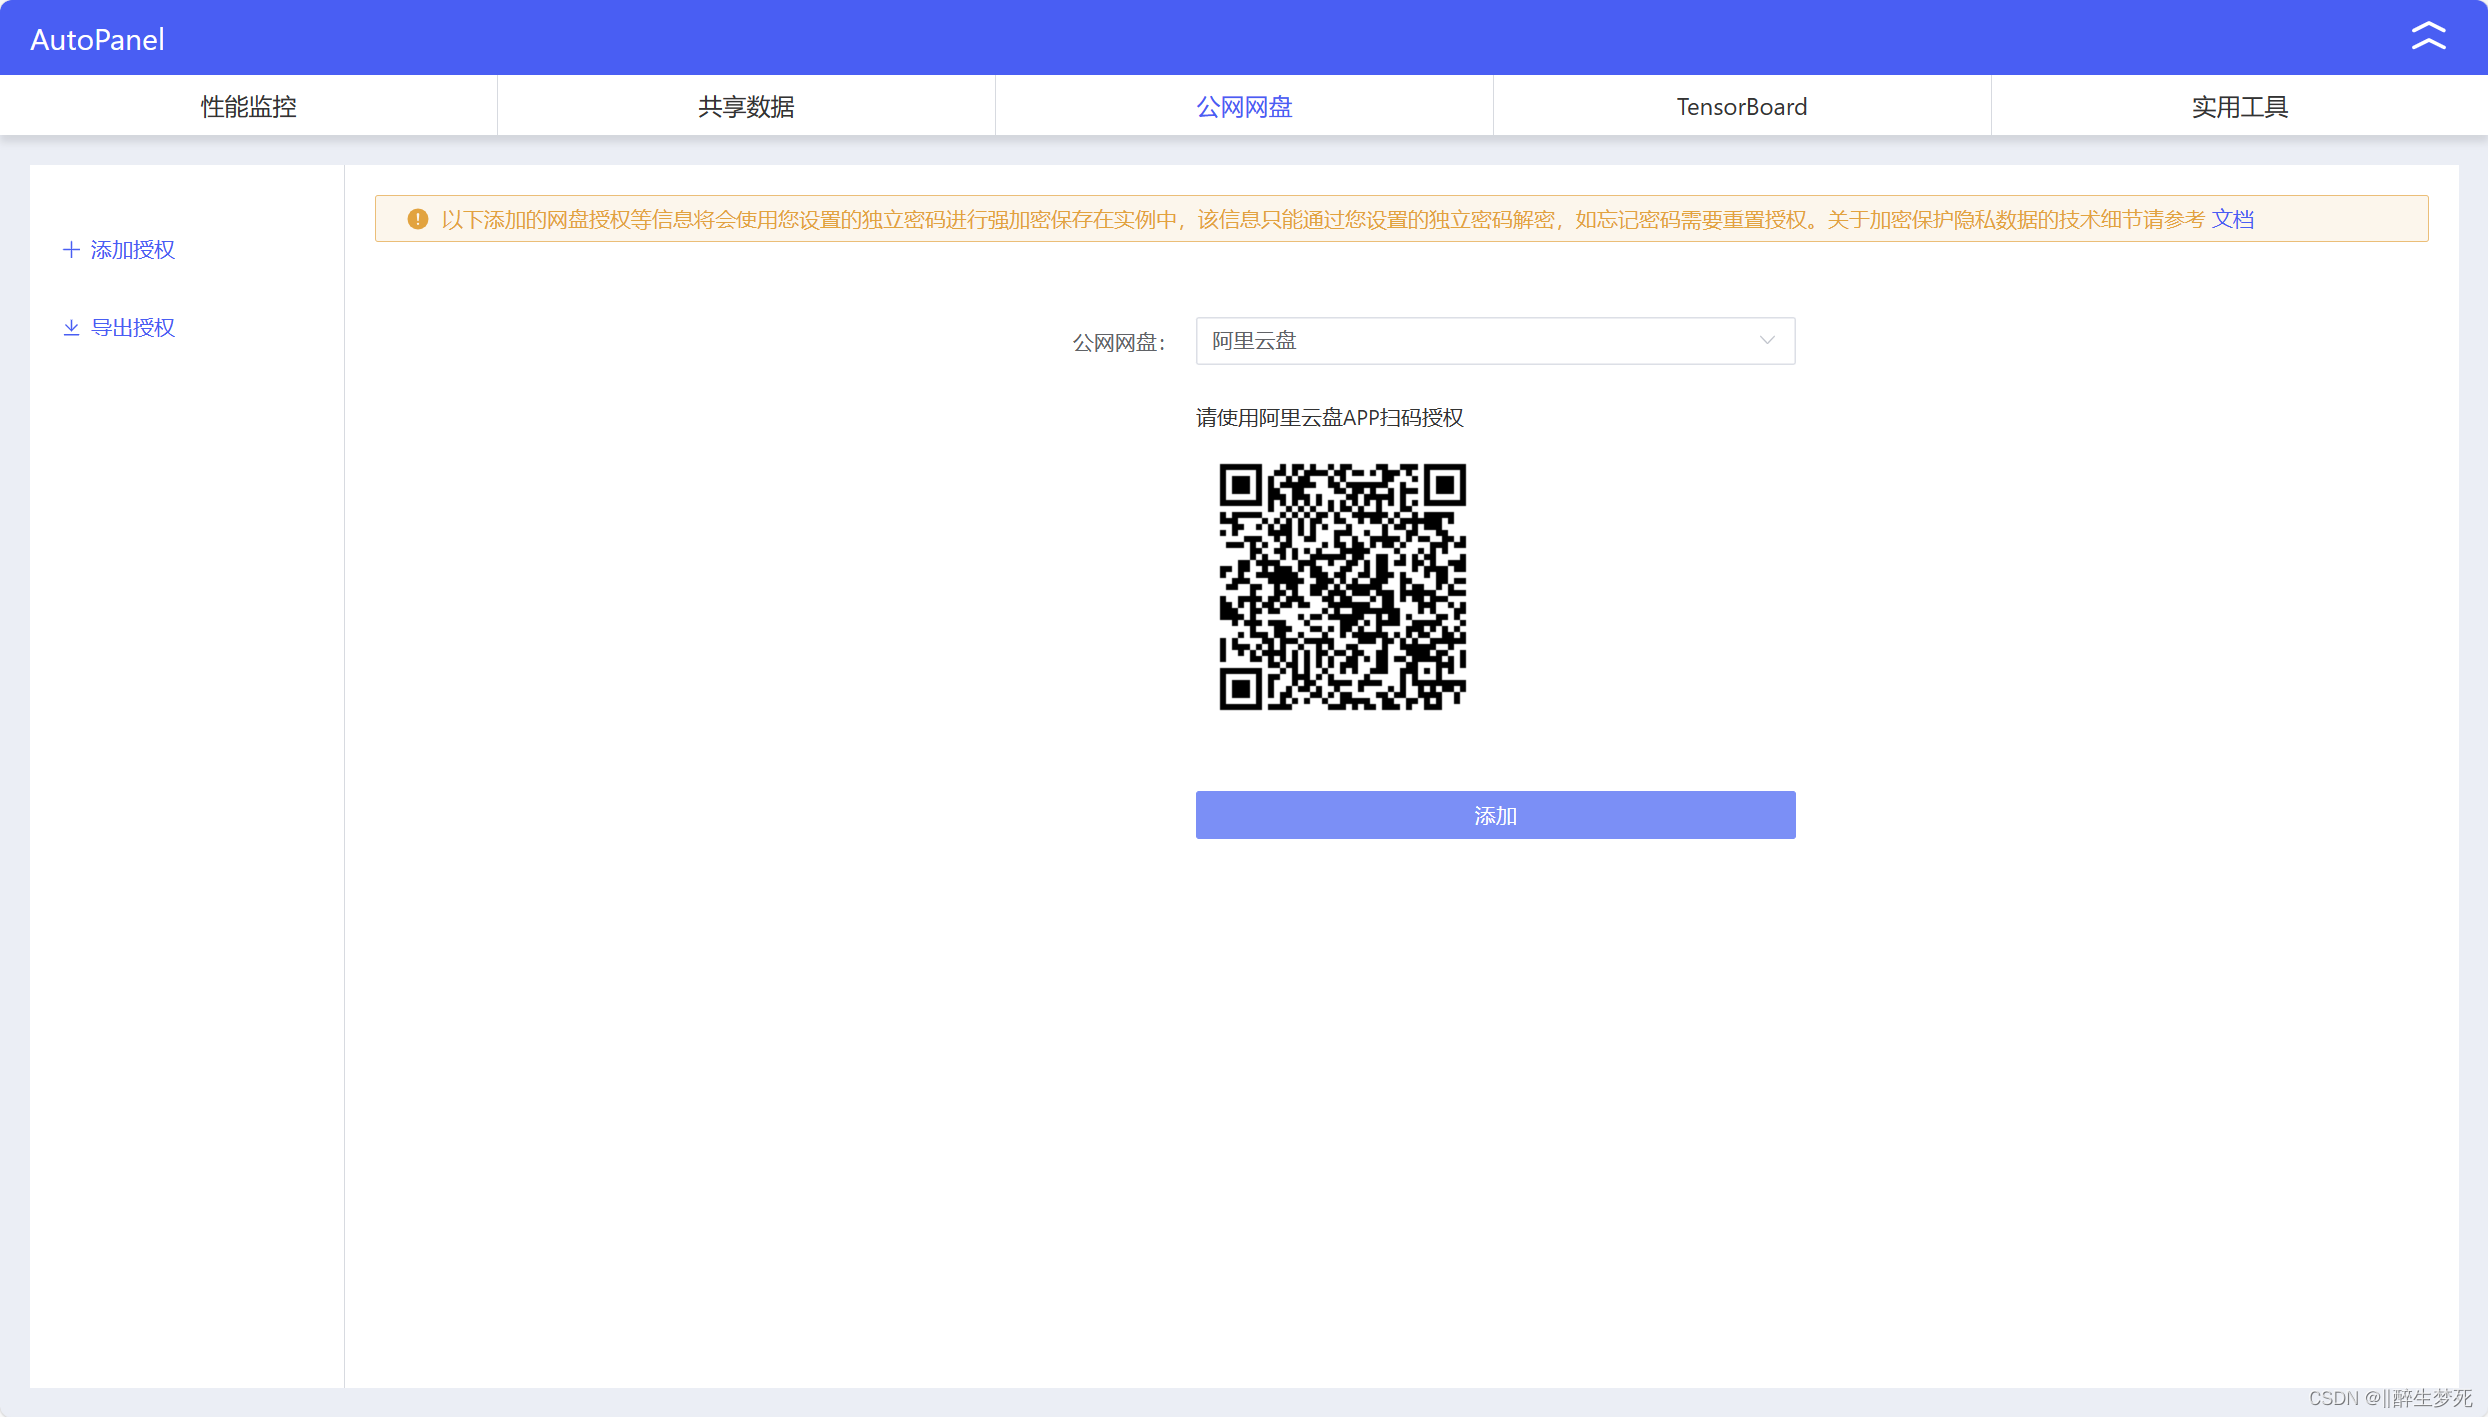Screen dimensions: 2488x1417
Task: Click the AutoPanel title text
Action: [97, 39]
